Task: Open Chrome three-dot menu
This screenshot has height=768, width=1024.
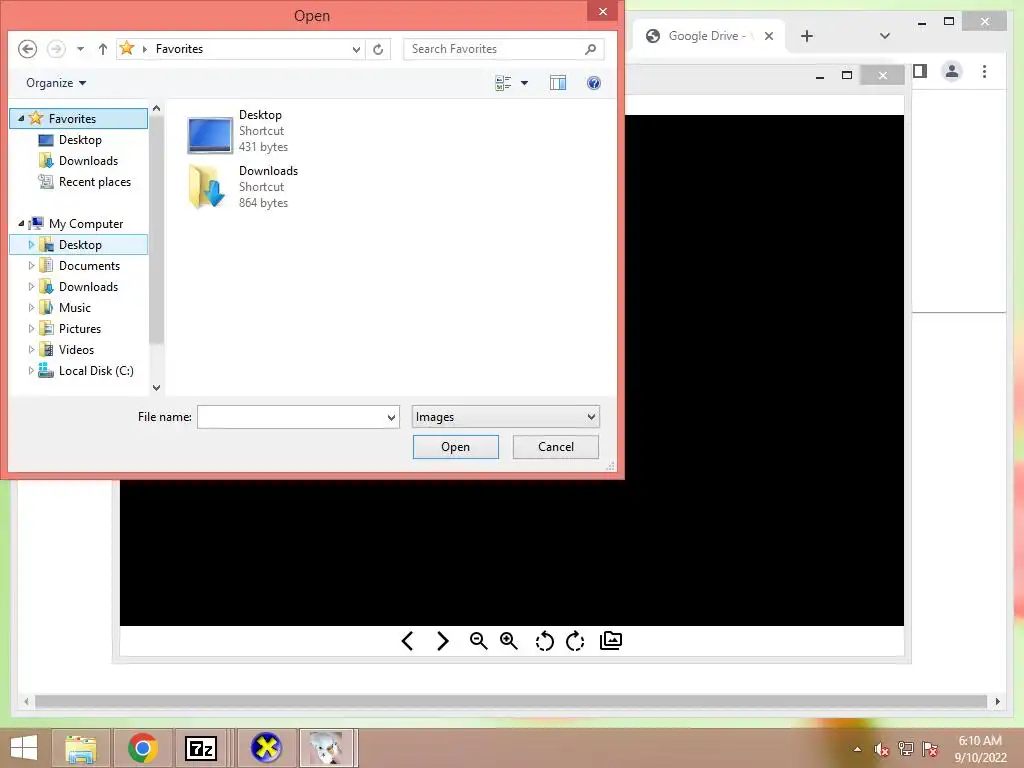Action: click(984, 71)
